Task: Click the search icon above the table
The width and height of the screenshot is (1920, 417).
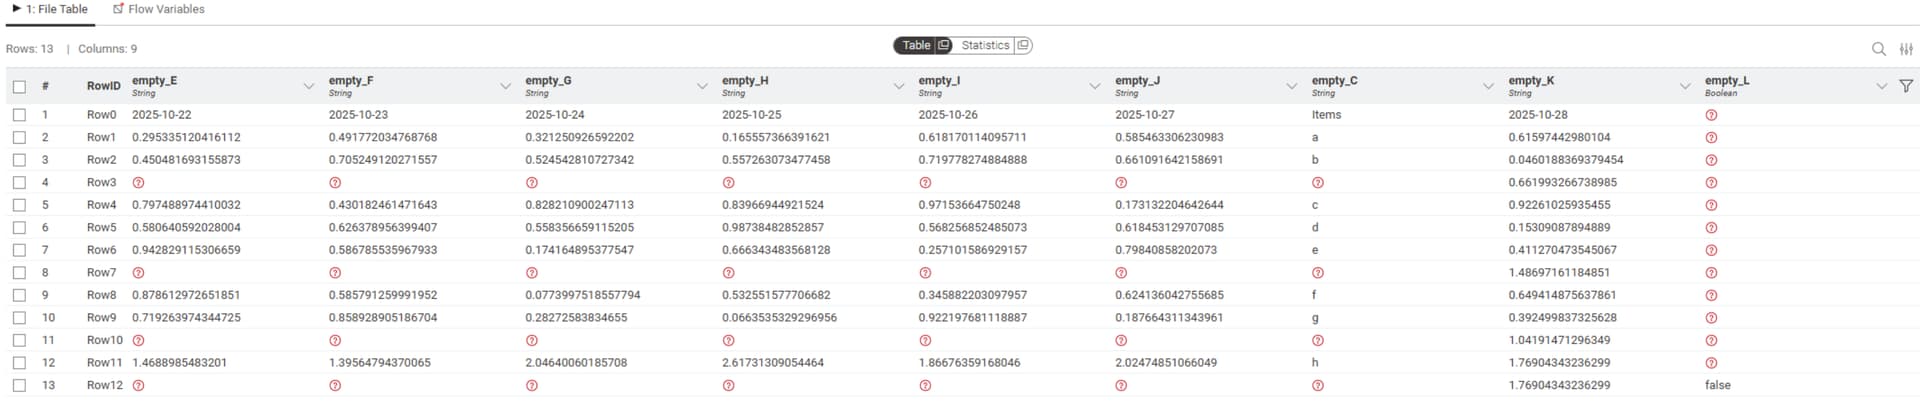Action: coord(1878,49)
